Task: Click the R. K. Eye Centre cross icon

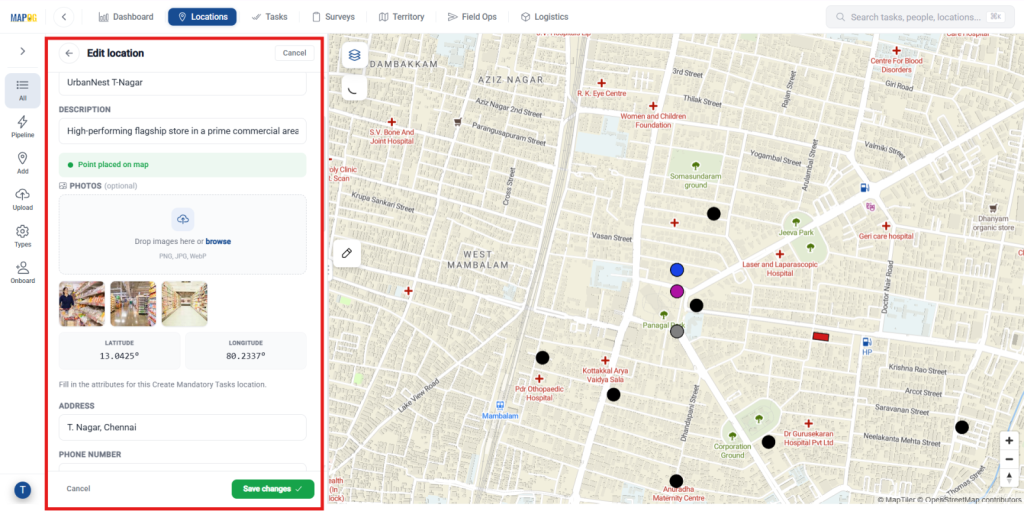Action: coord(601,83)
